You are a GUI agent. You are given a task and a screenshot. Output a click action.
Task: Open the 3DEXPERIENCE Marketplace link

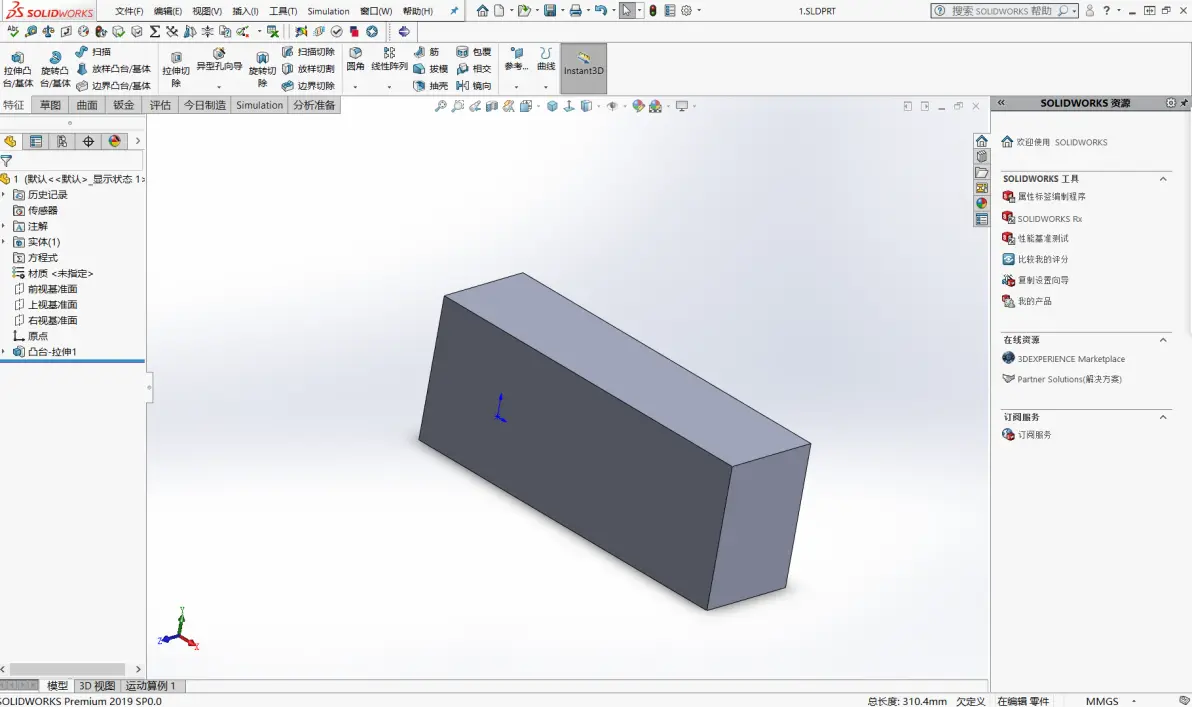point(1071,359)
